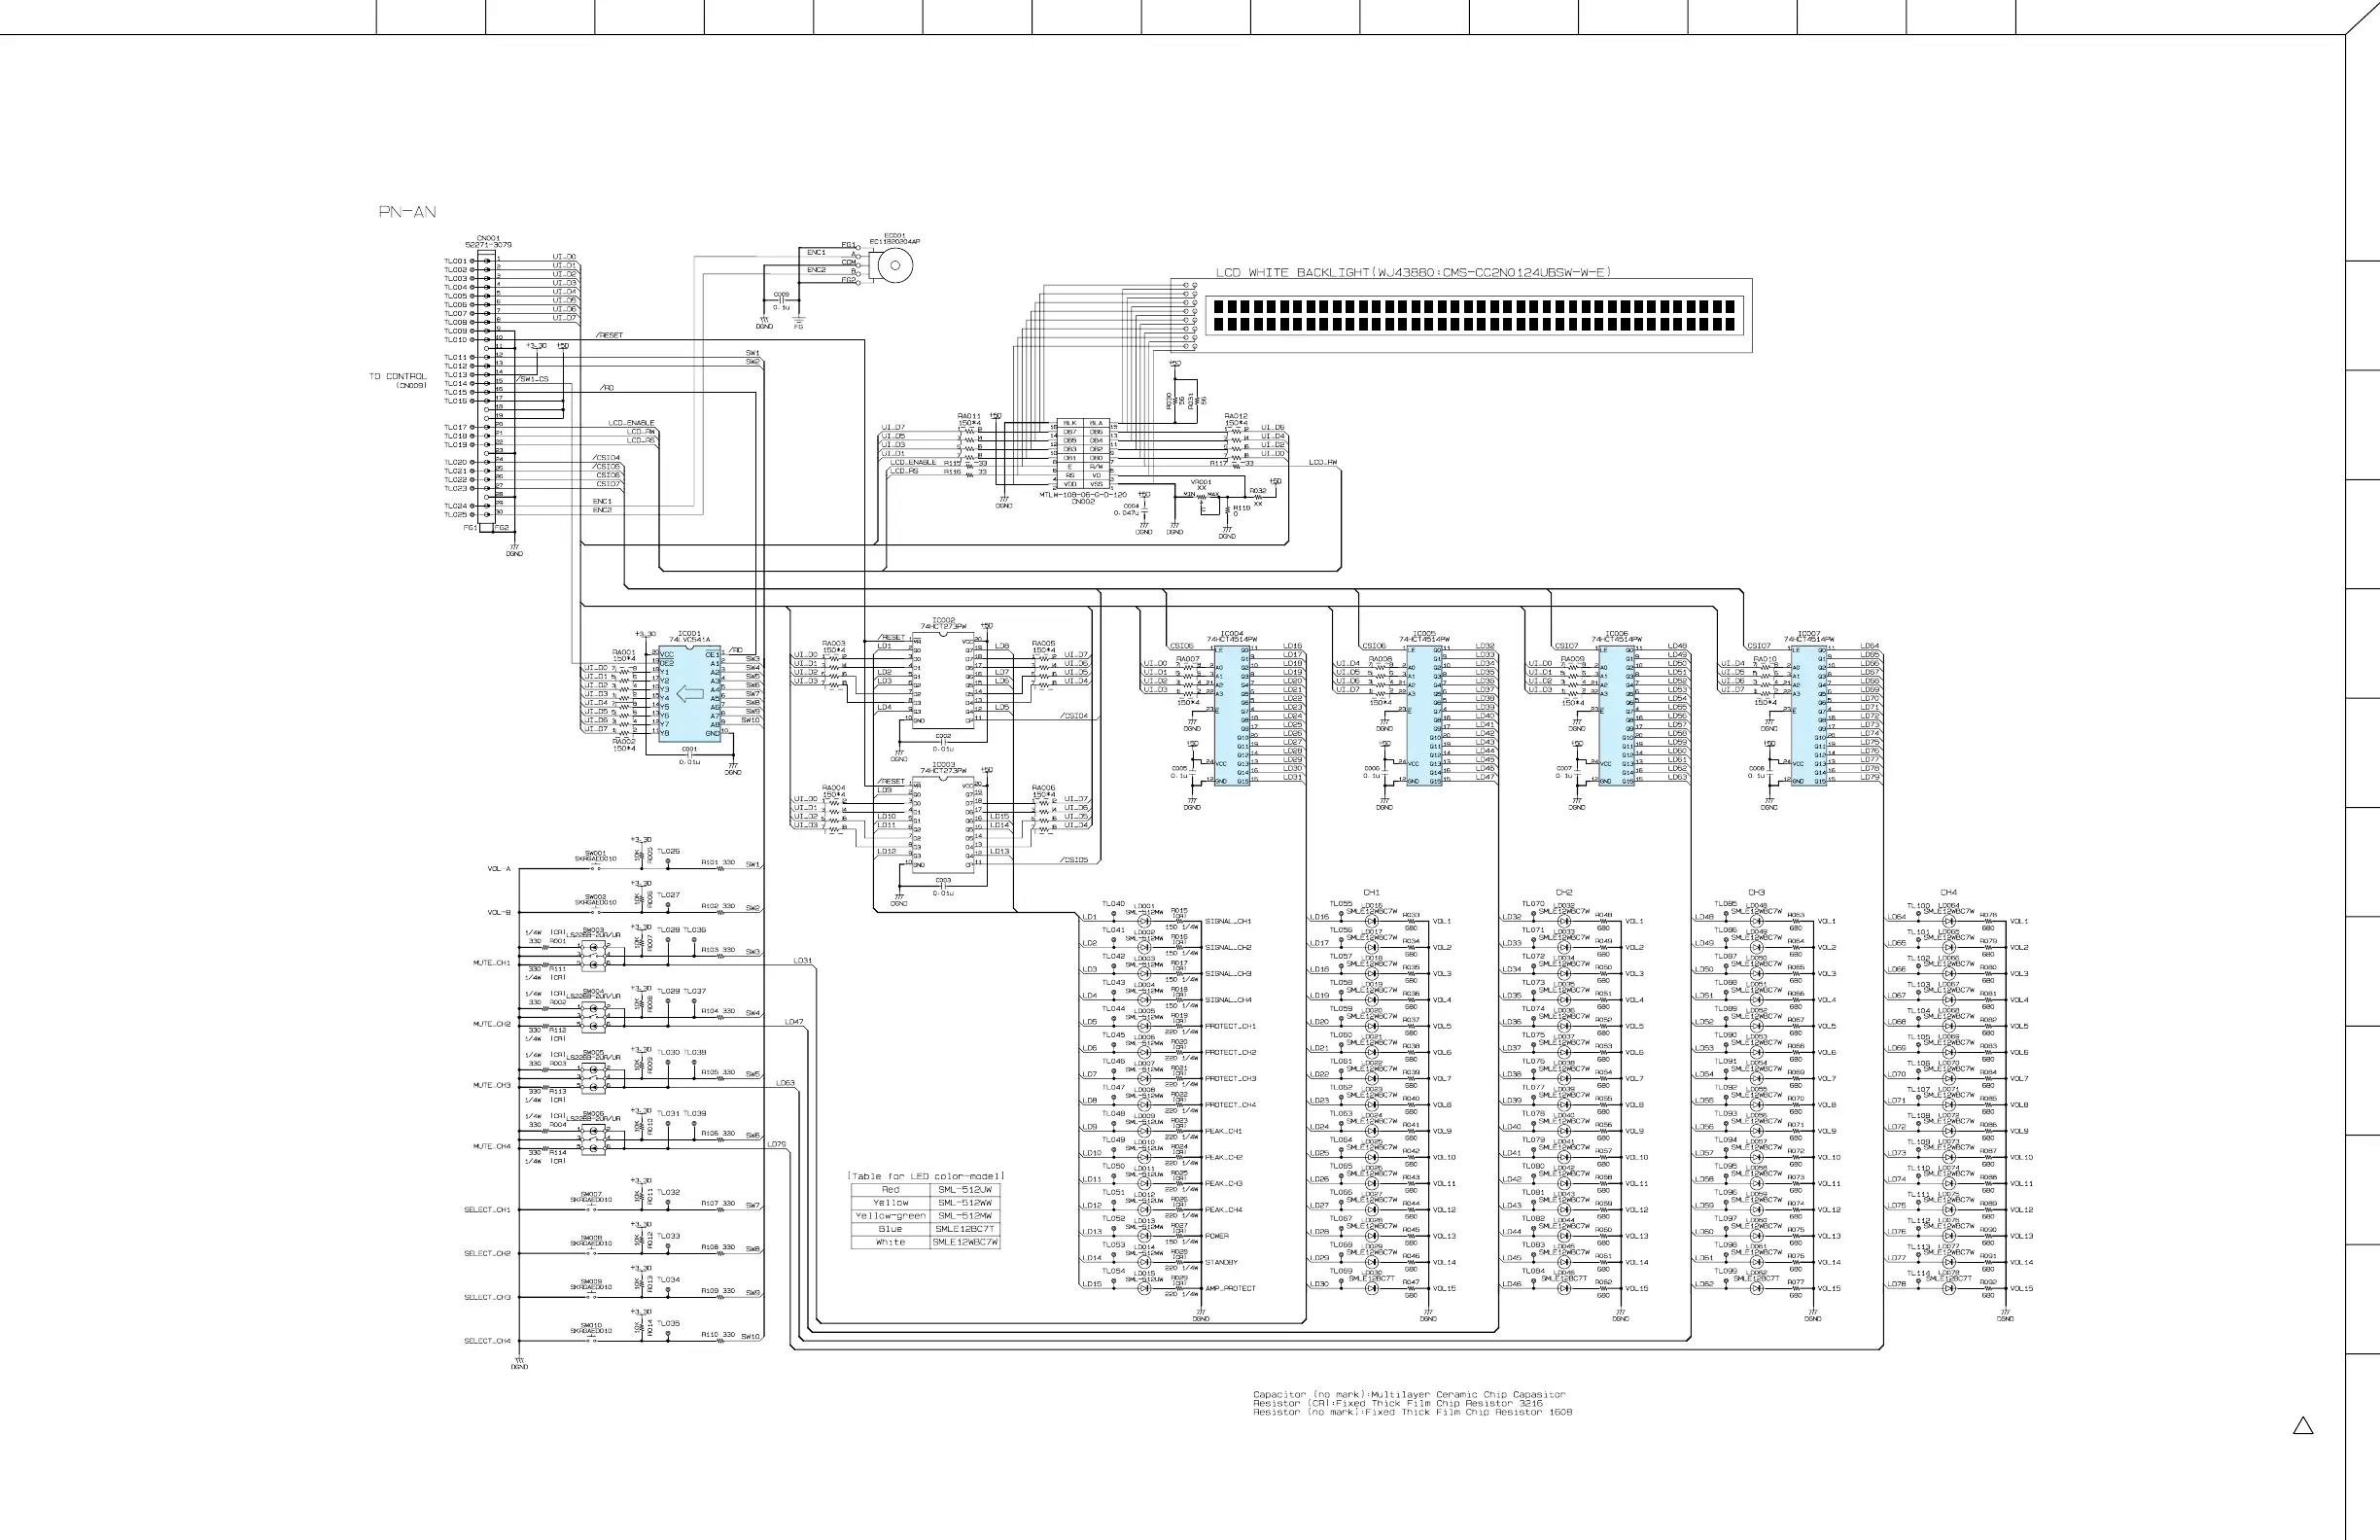The width and height of the screenshot is (2380, 1540).
Task: Click the IC002 74HCT273PW latch chip
Action: pos(943,680)
